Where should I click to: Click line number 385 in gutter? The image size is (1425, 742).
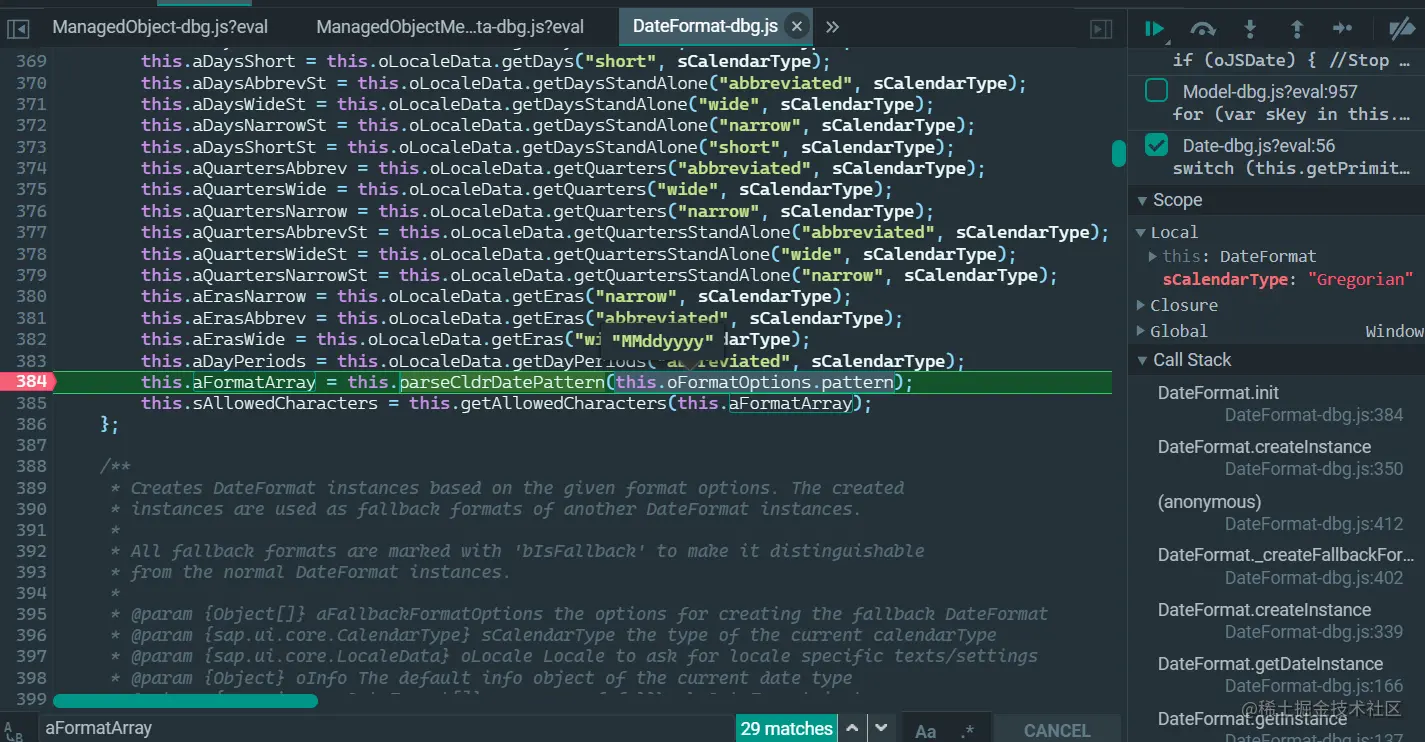coord(31,403)
